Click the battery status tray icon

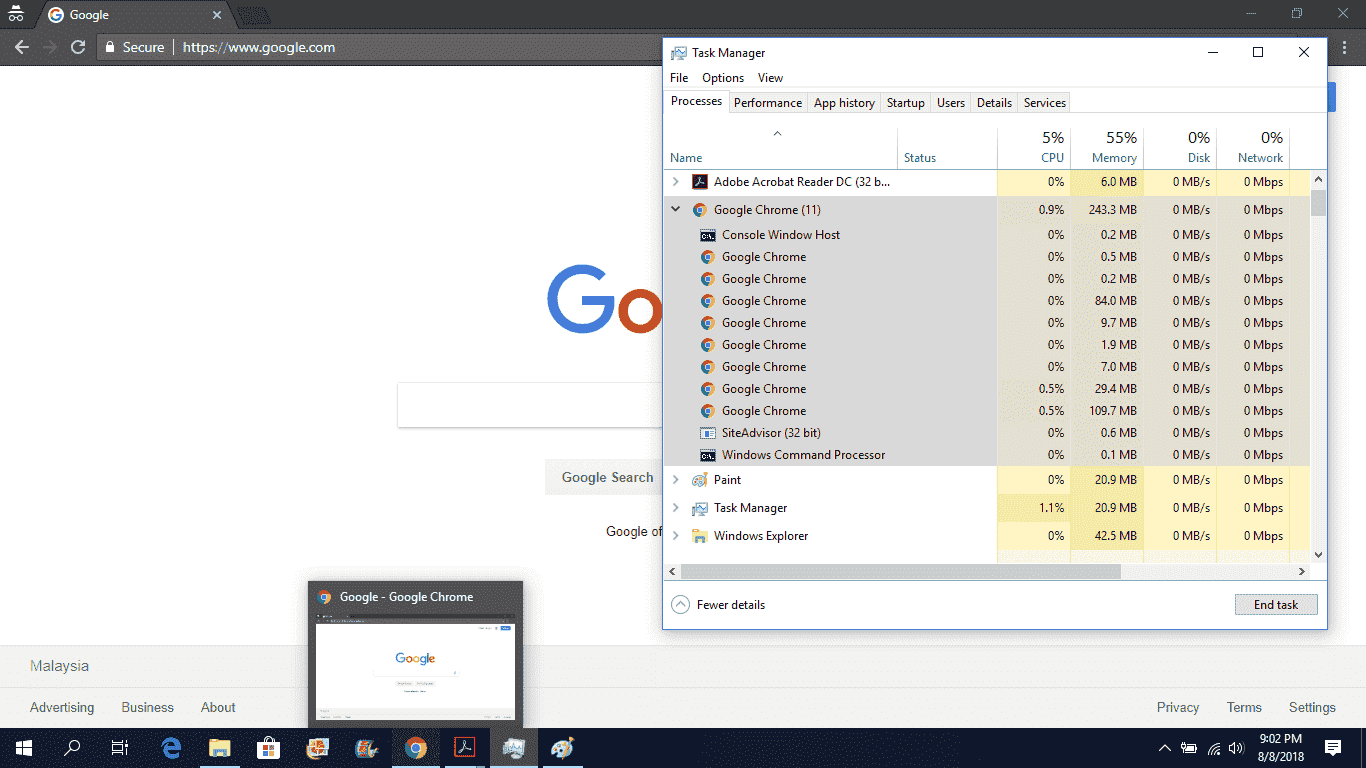point(1189,748)
